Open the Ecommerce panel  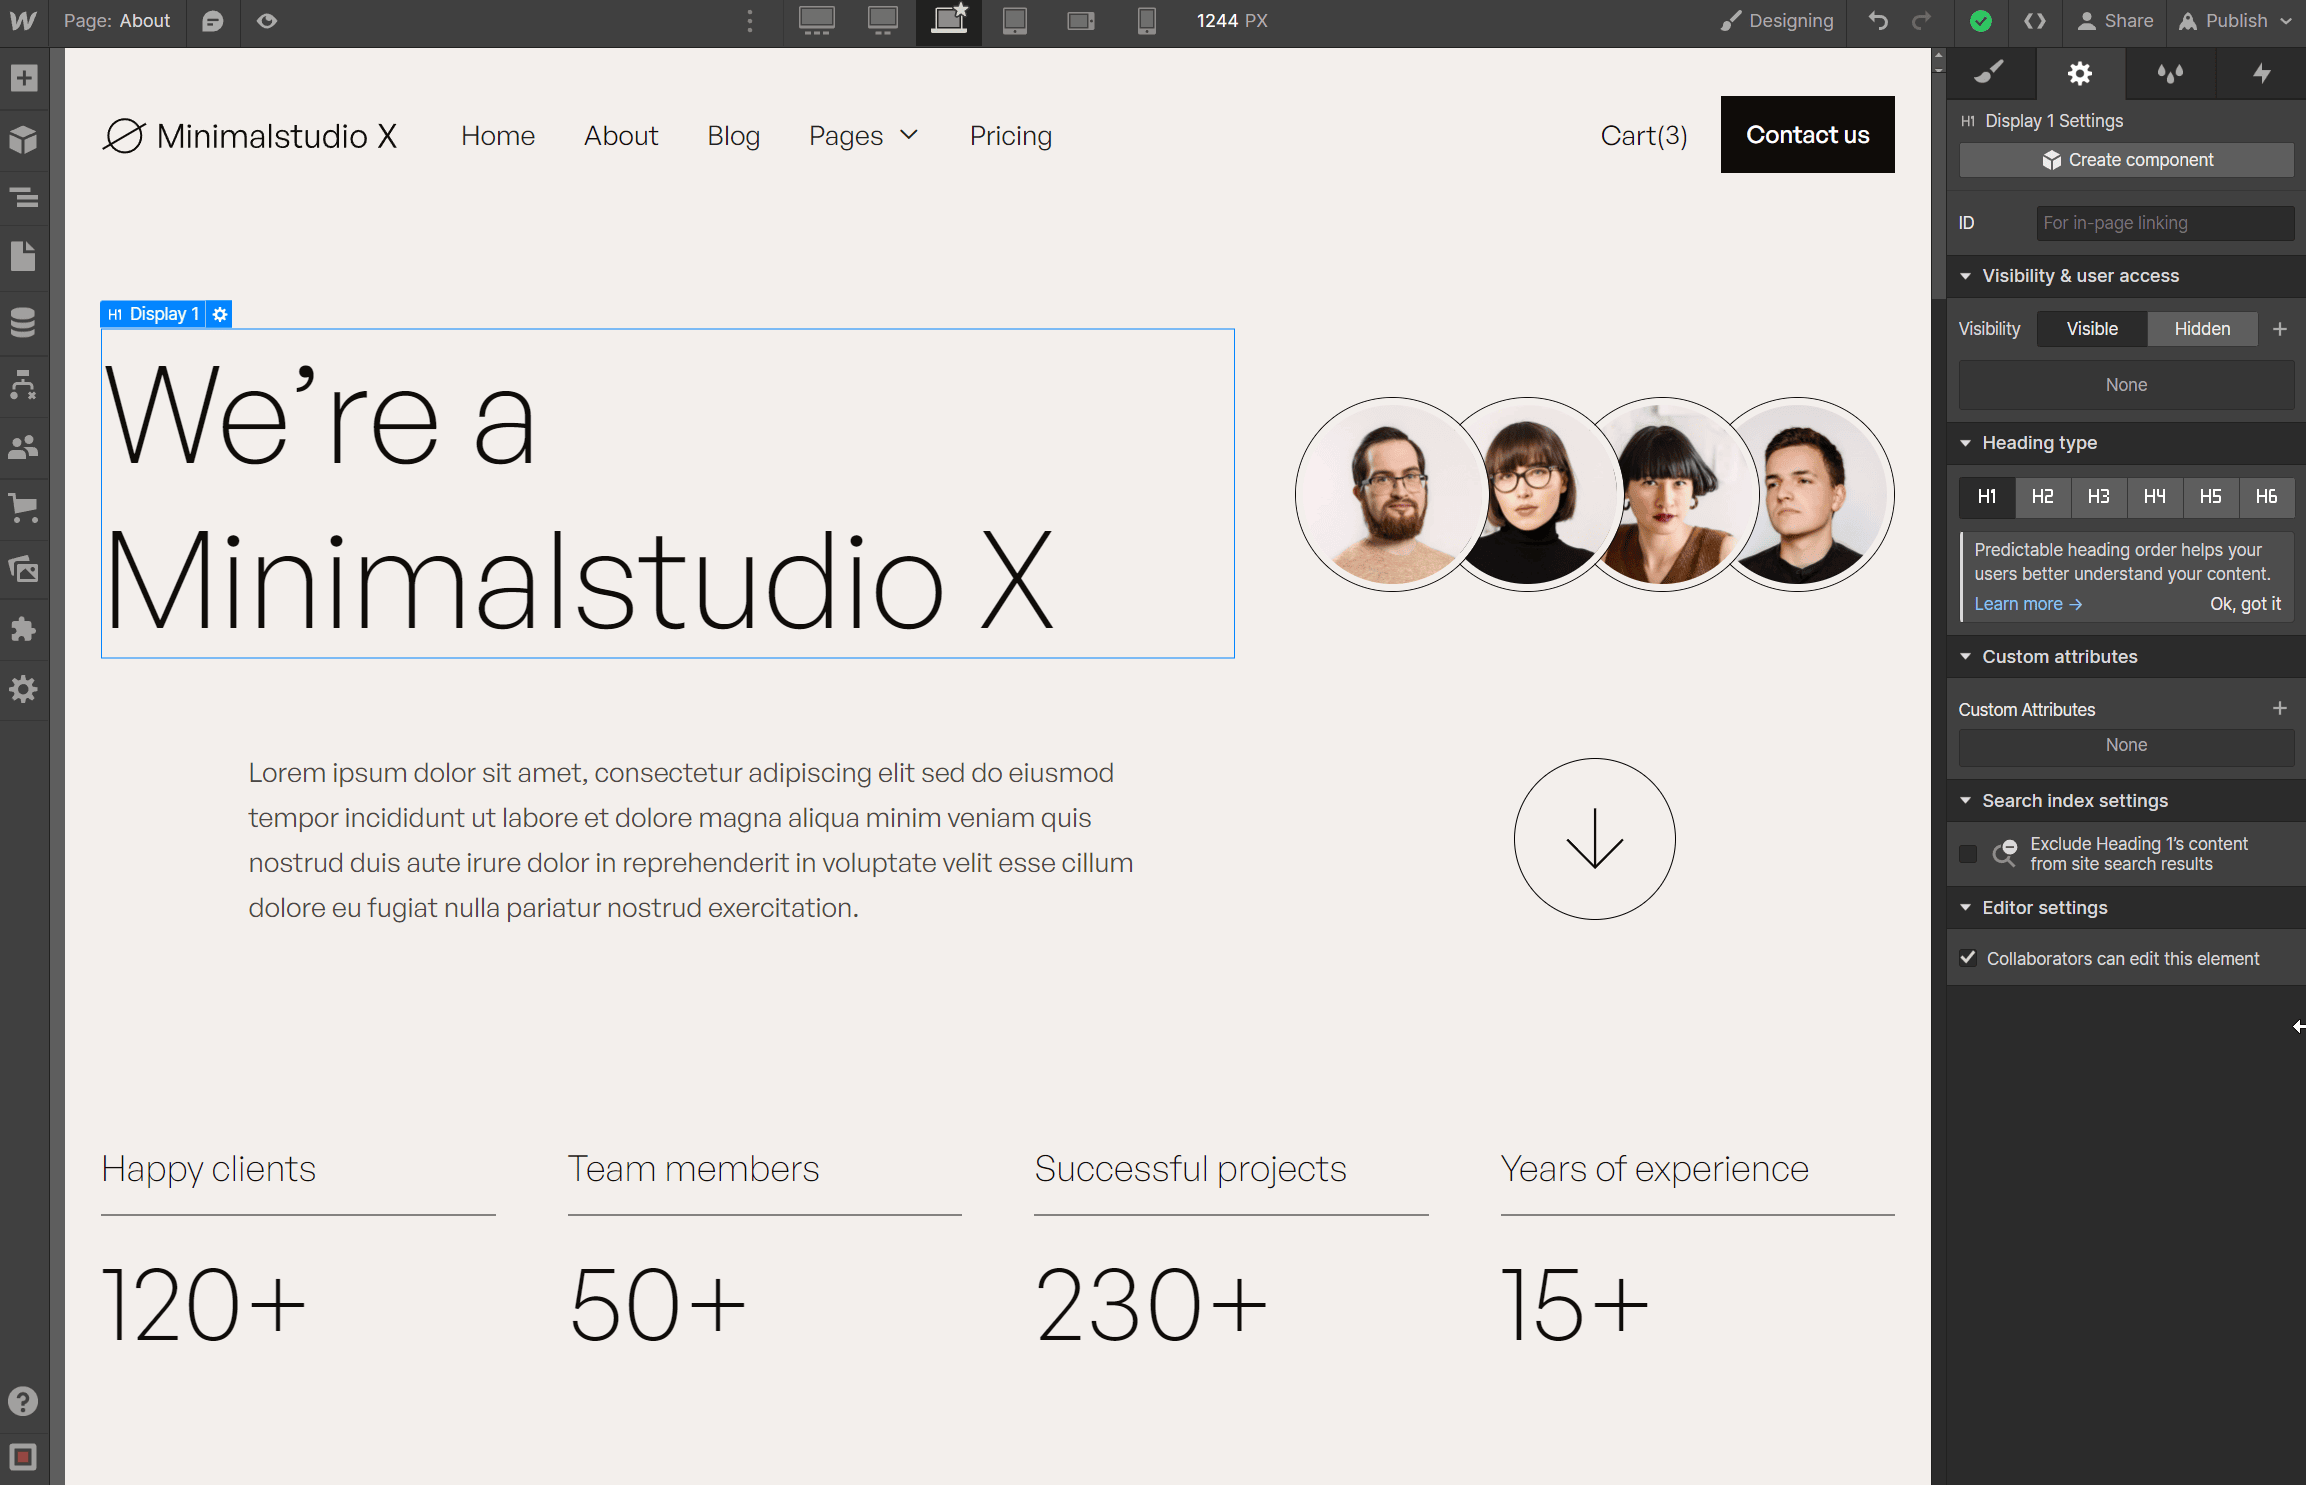(x=23, y=508)
